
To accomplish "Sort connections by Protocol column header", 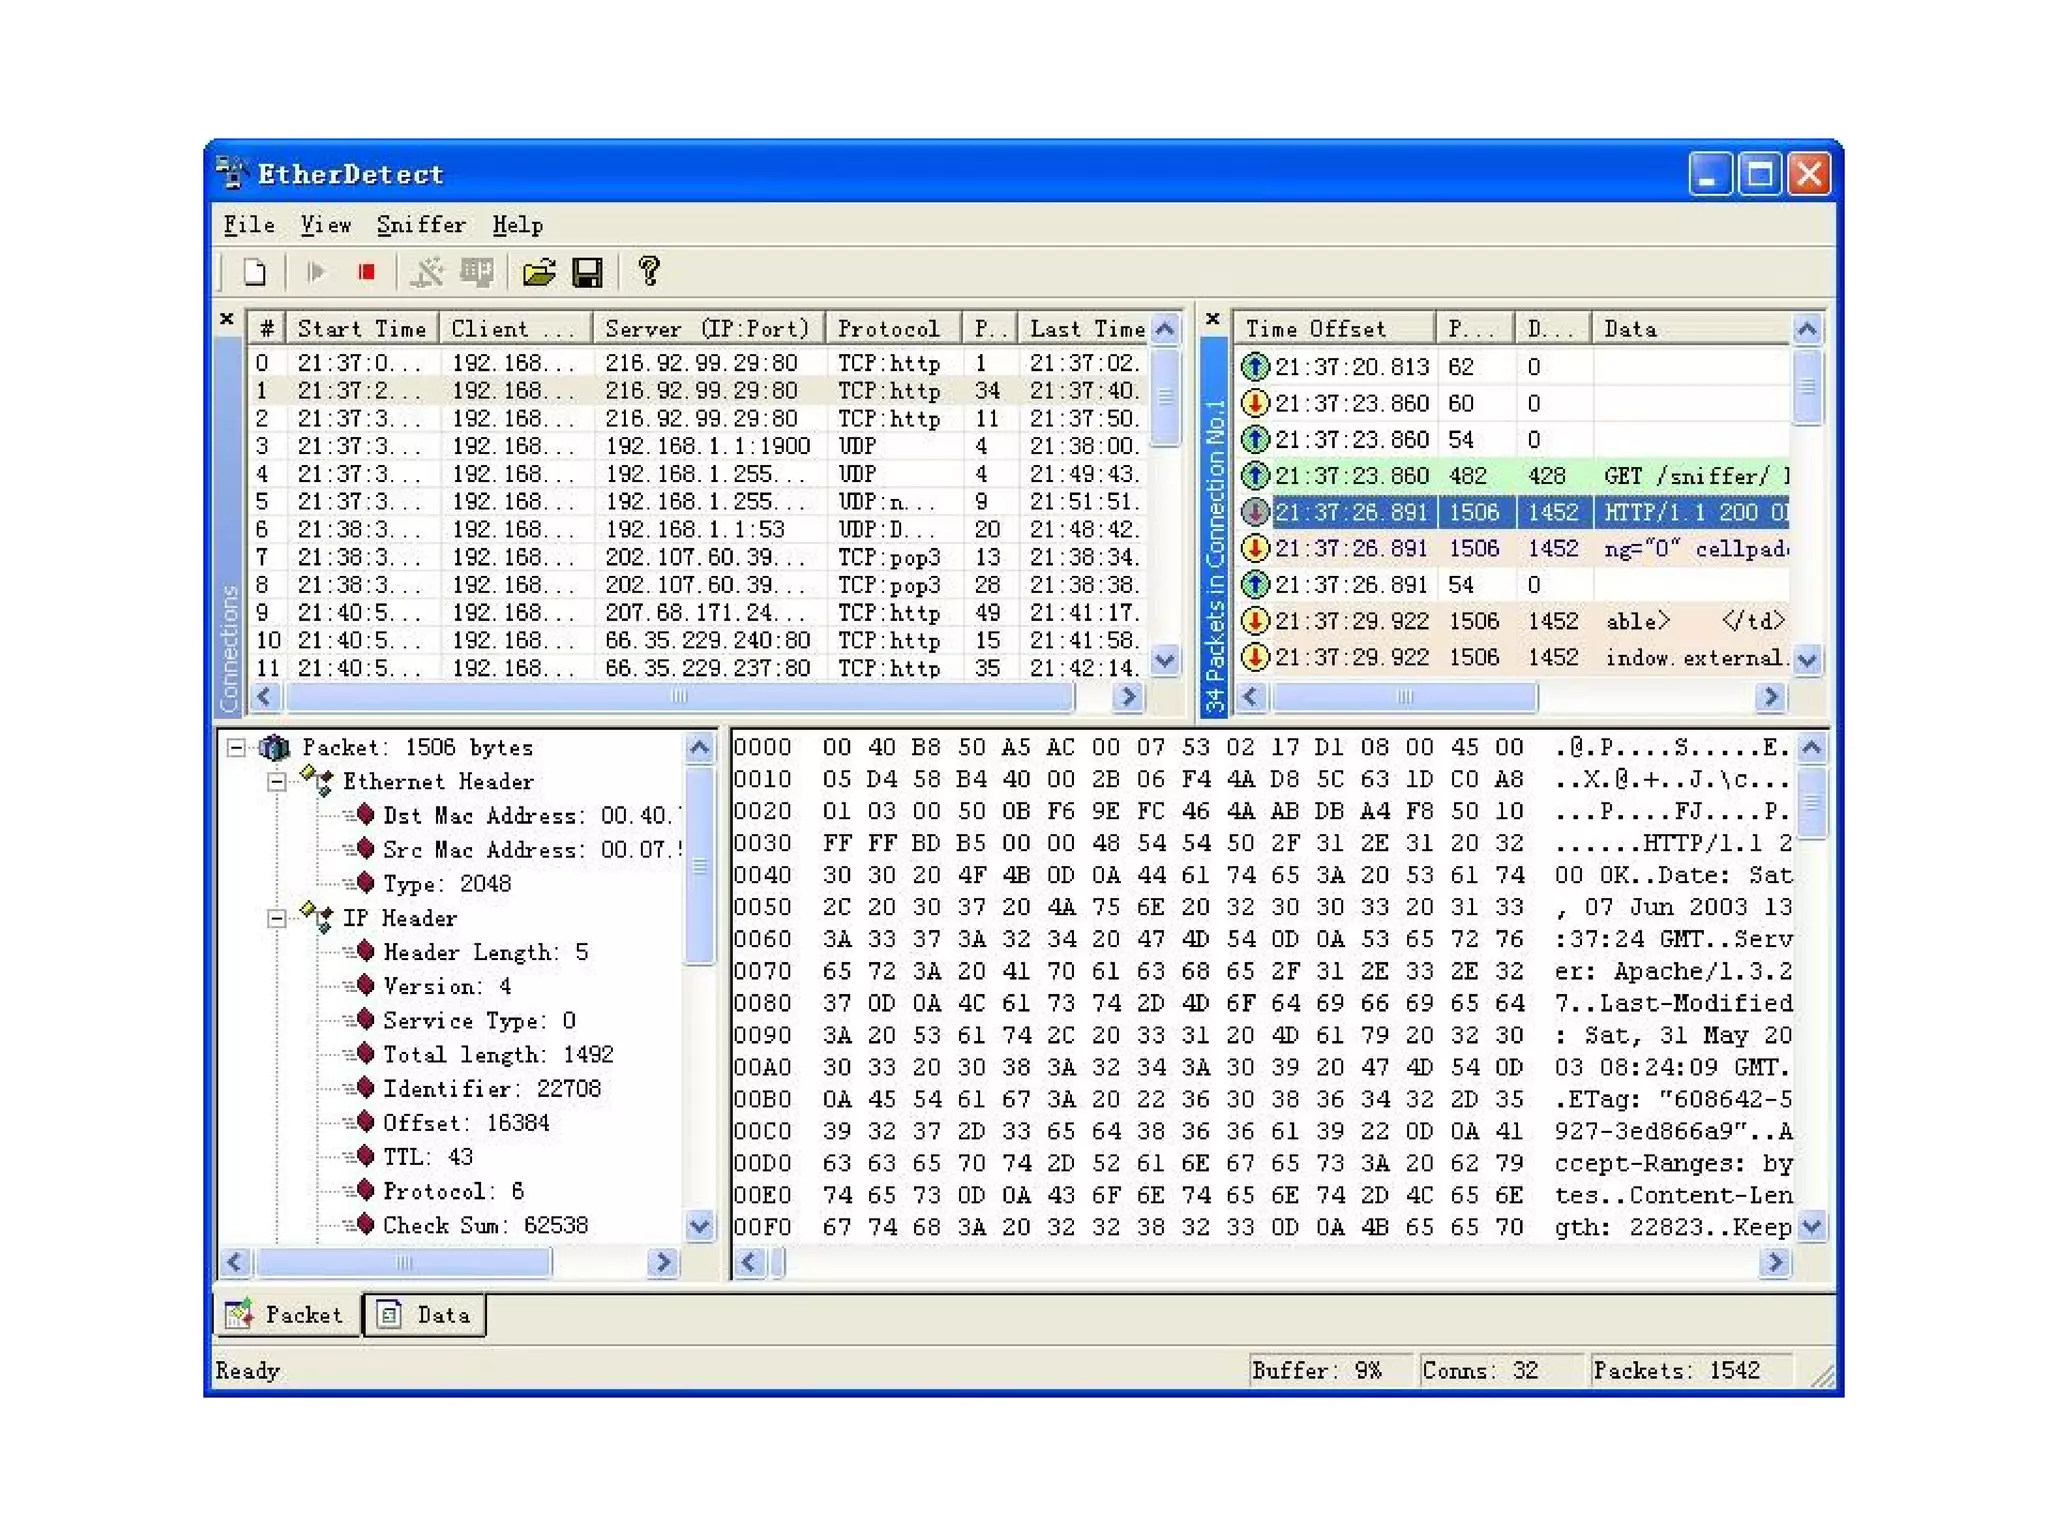I will (889, 329).
